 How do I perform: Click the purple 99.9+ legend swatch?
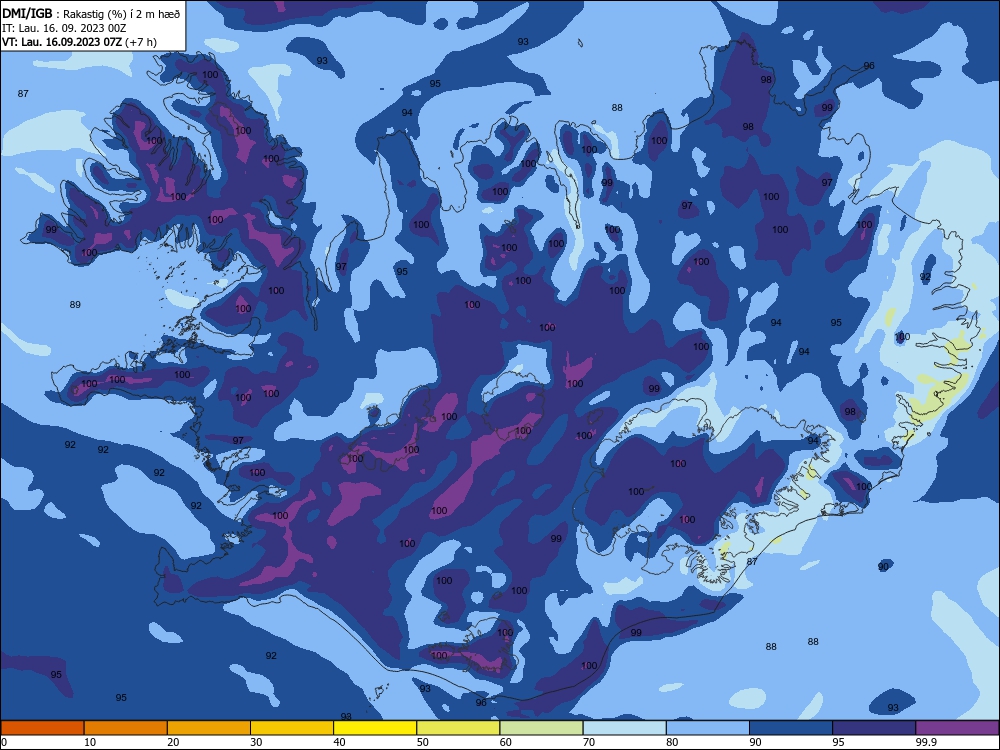click(957, 728)
